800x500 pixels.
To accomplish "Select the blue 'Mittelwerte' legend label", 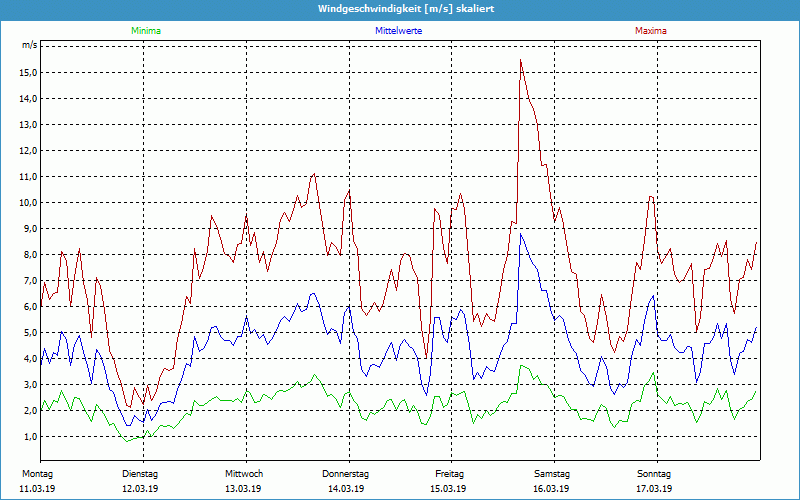I will pyautogui.click(x=398, y=31).
